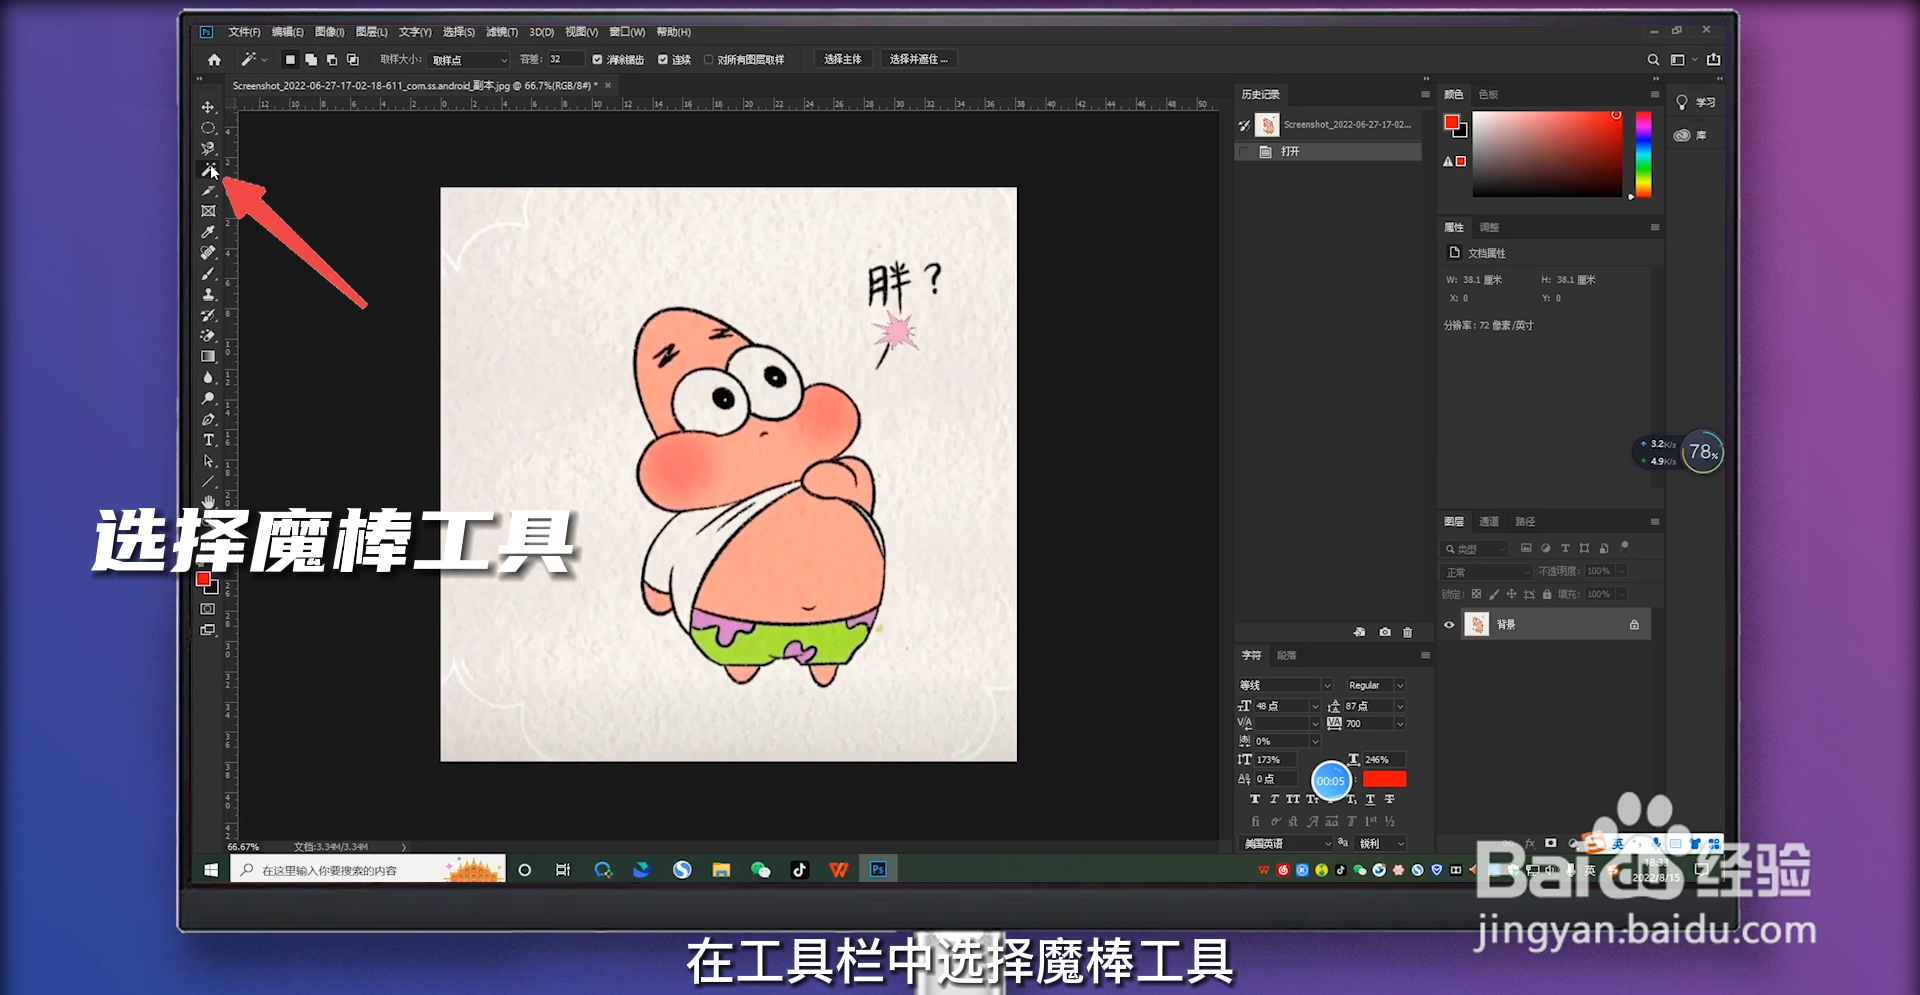Click the red text color swatch
The image size is (1920, 995).
click(1384, 779)
